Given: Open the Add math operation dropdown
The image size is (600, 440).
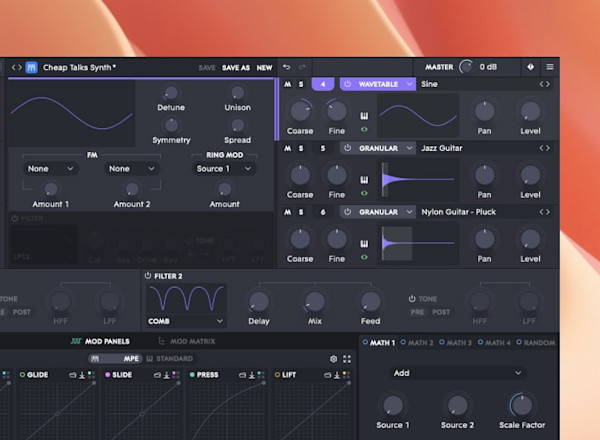Looking at the screenshot, I should coord(458,373).
